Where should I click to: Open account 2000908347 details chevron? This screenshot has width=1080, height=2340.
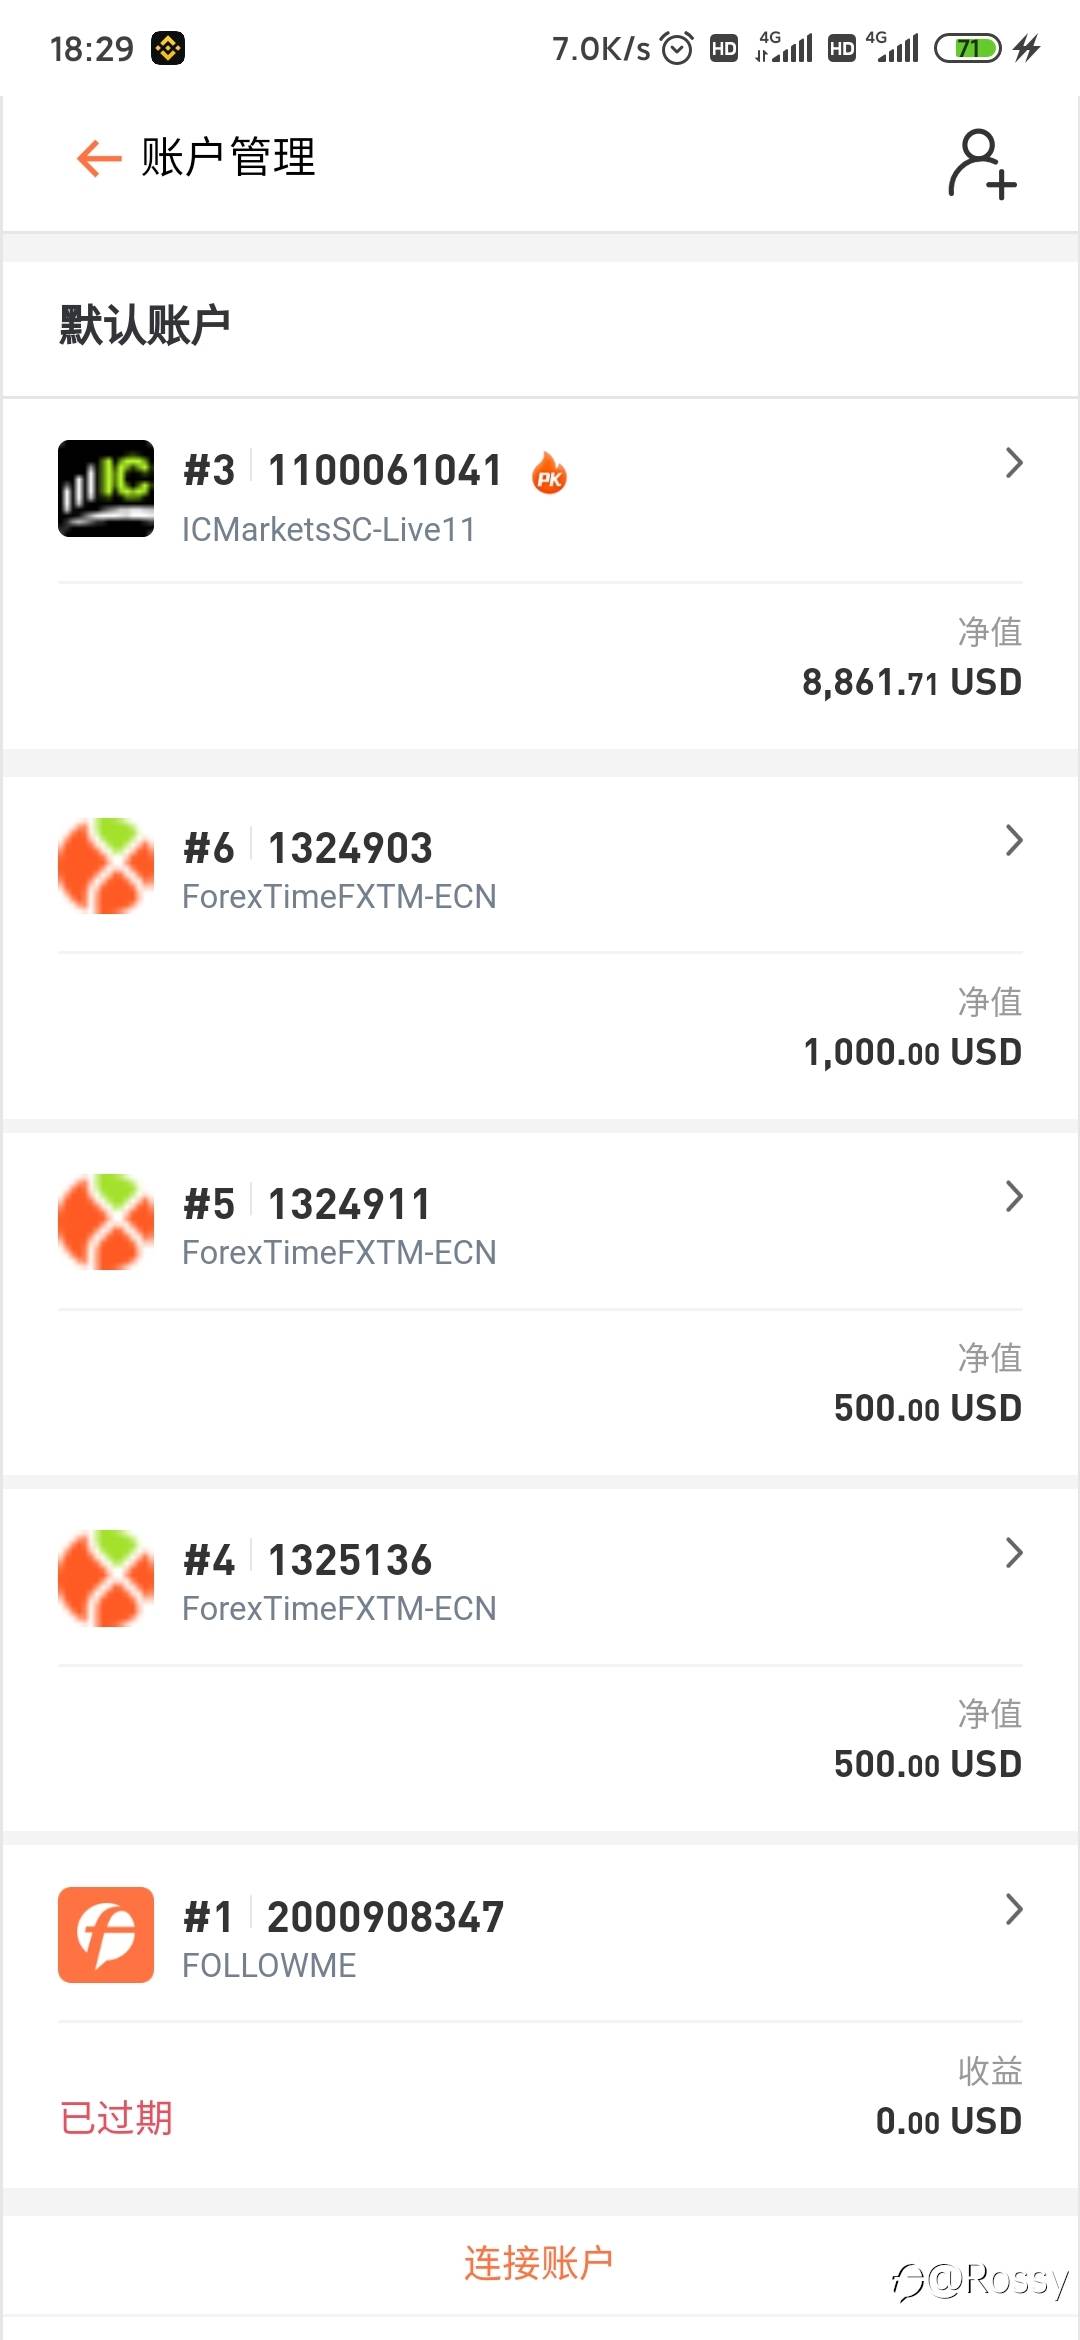[x=1013, y=1910]
